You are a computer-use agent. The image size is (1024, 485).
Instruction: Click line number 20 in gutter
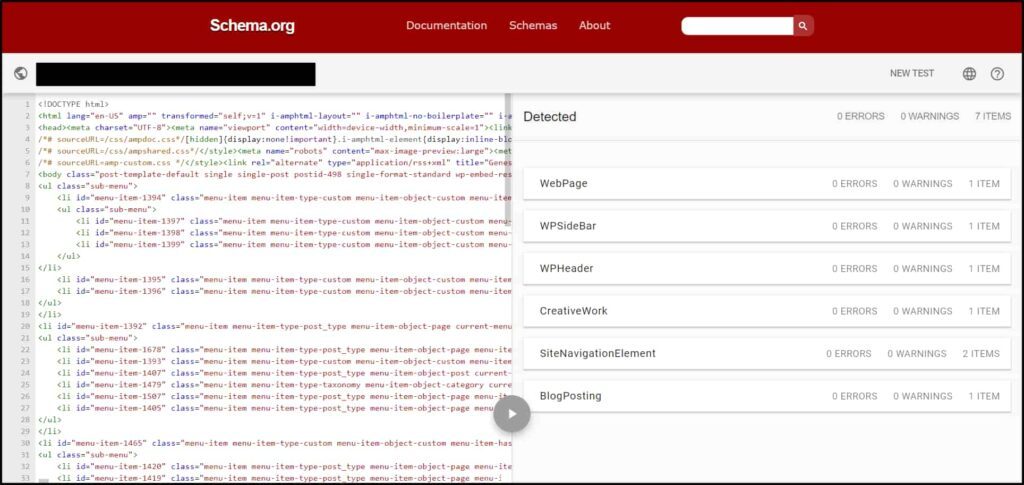tap(25, 326)
